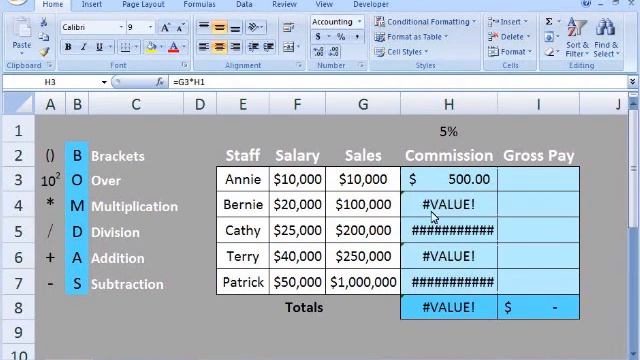Click Increase Decimal button
The height and width of the screenshot is (360, 640).
318,51
